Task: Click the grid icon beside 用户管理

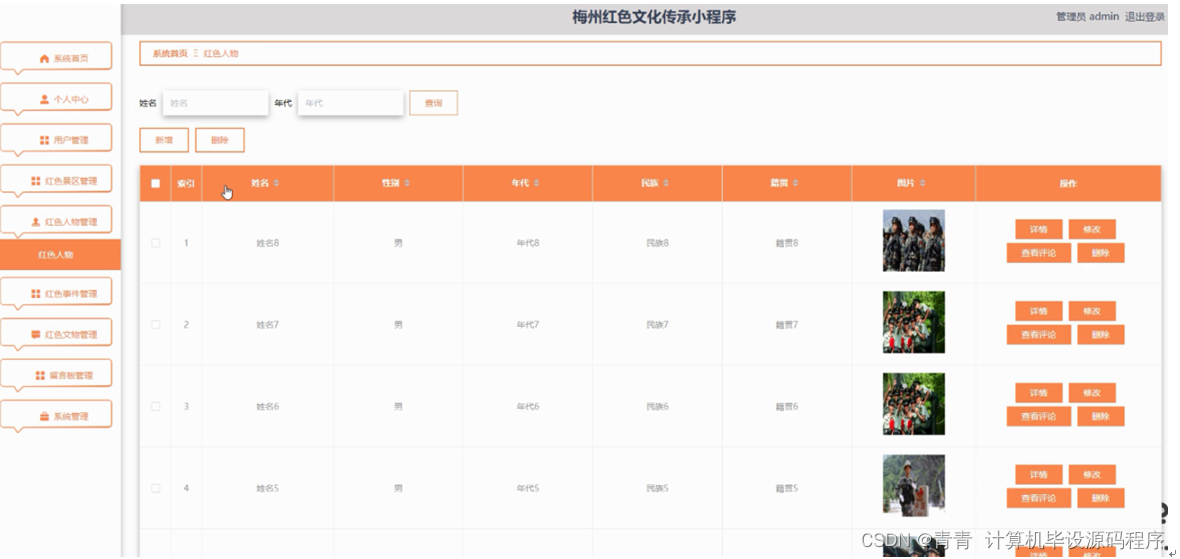Action: coord(44,140)
